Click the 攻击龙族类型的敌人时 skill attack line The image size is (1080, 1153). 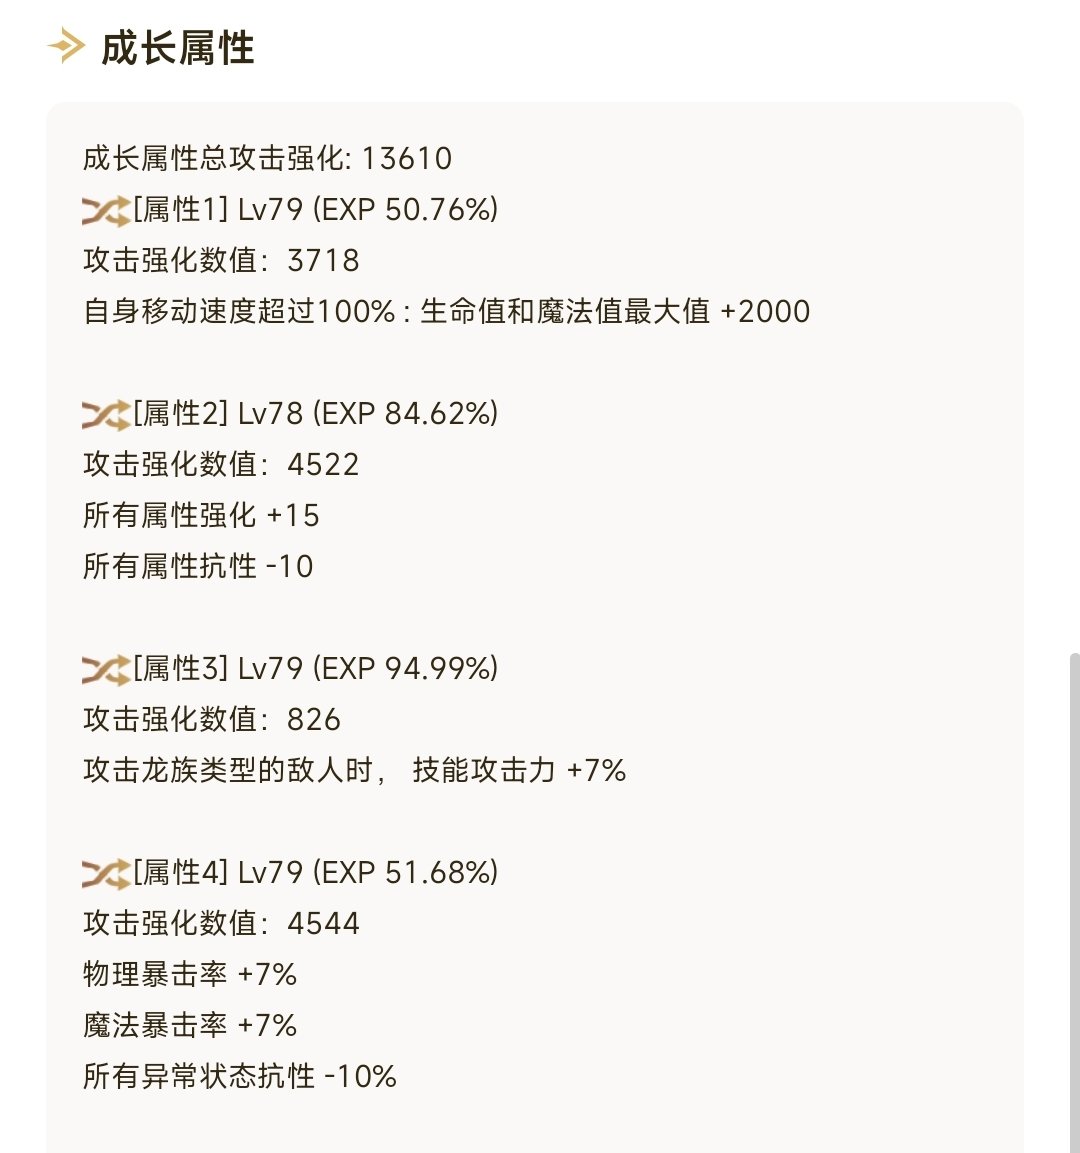click(x=354, y=770)
